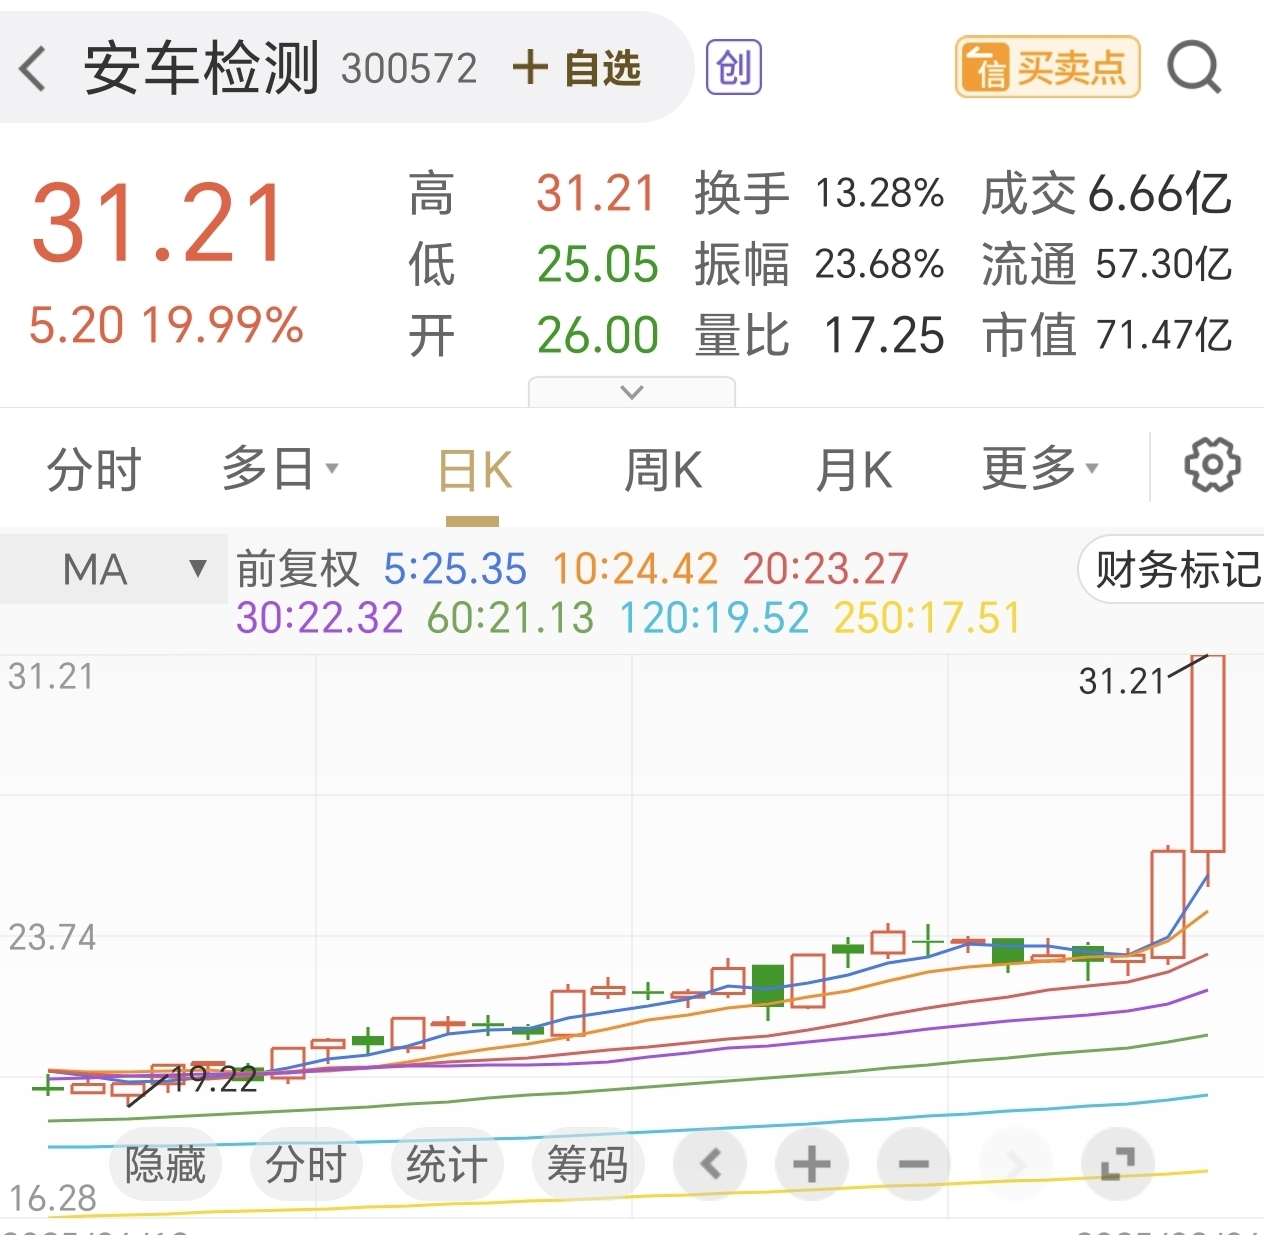Switch to the 月K monthly tab
The width and height of the screenshot is (1264, 1235).
pyautogui.click(x=853, y=470)
